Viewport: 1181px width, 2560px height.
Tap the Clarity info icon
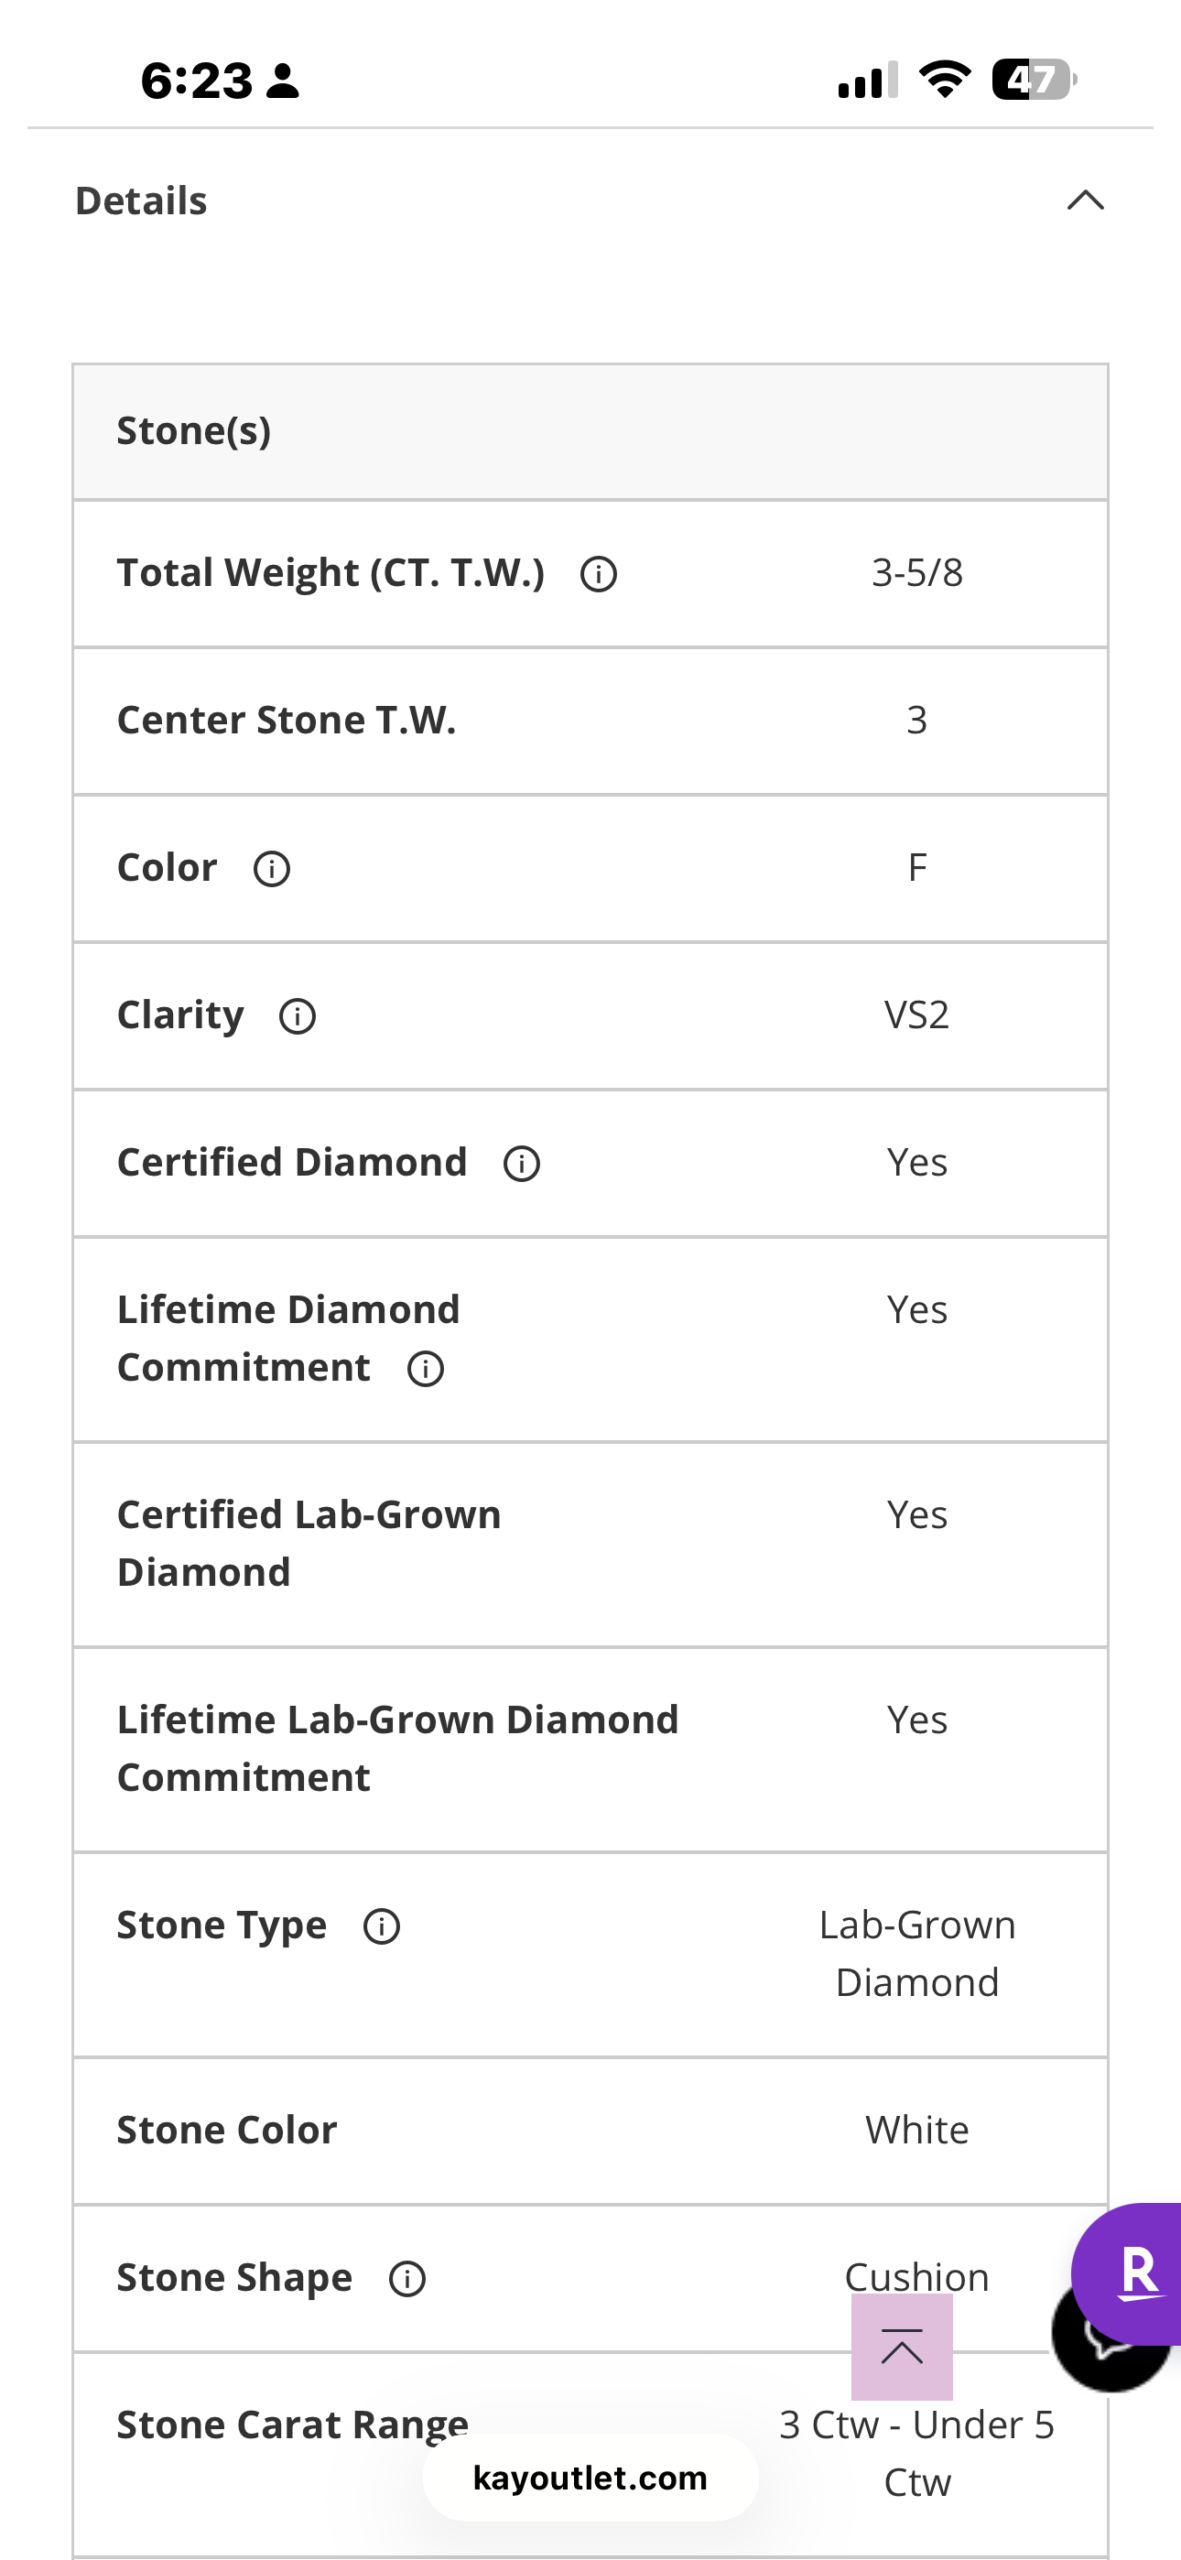[x=297, y=1016]
